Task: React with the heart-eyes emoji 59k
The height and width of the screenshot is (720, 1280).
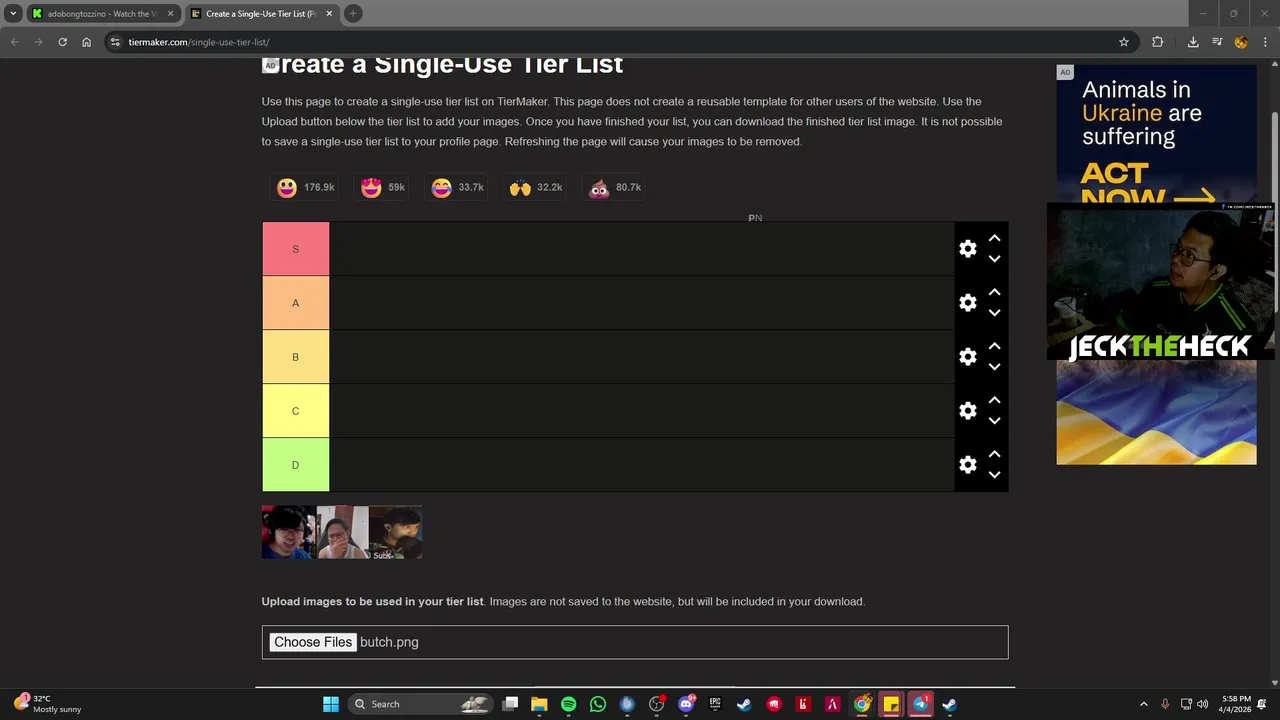Action: (x=383, y=188)
